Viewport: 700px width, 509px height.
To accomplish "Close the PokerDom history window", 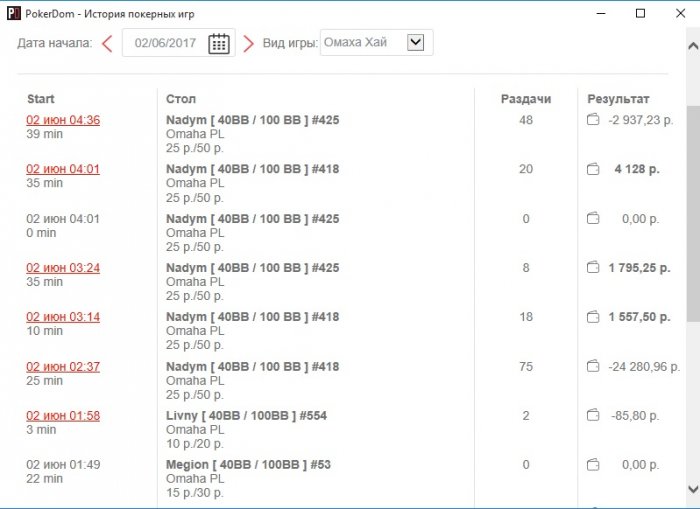I will tap(680, 13).
